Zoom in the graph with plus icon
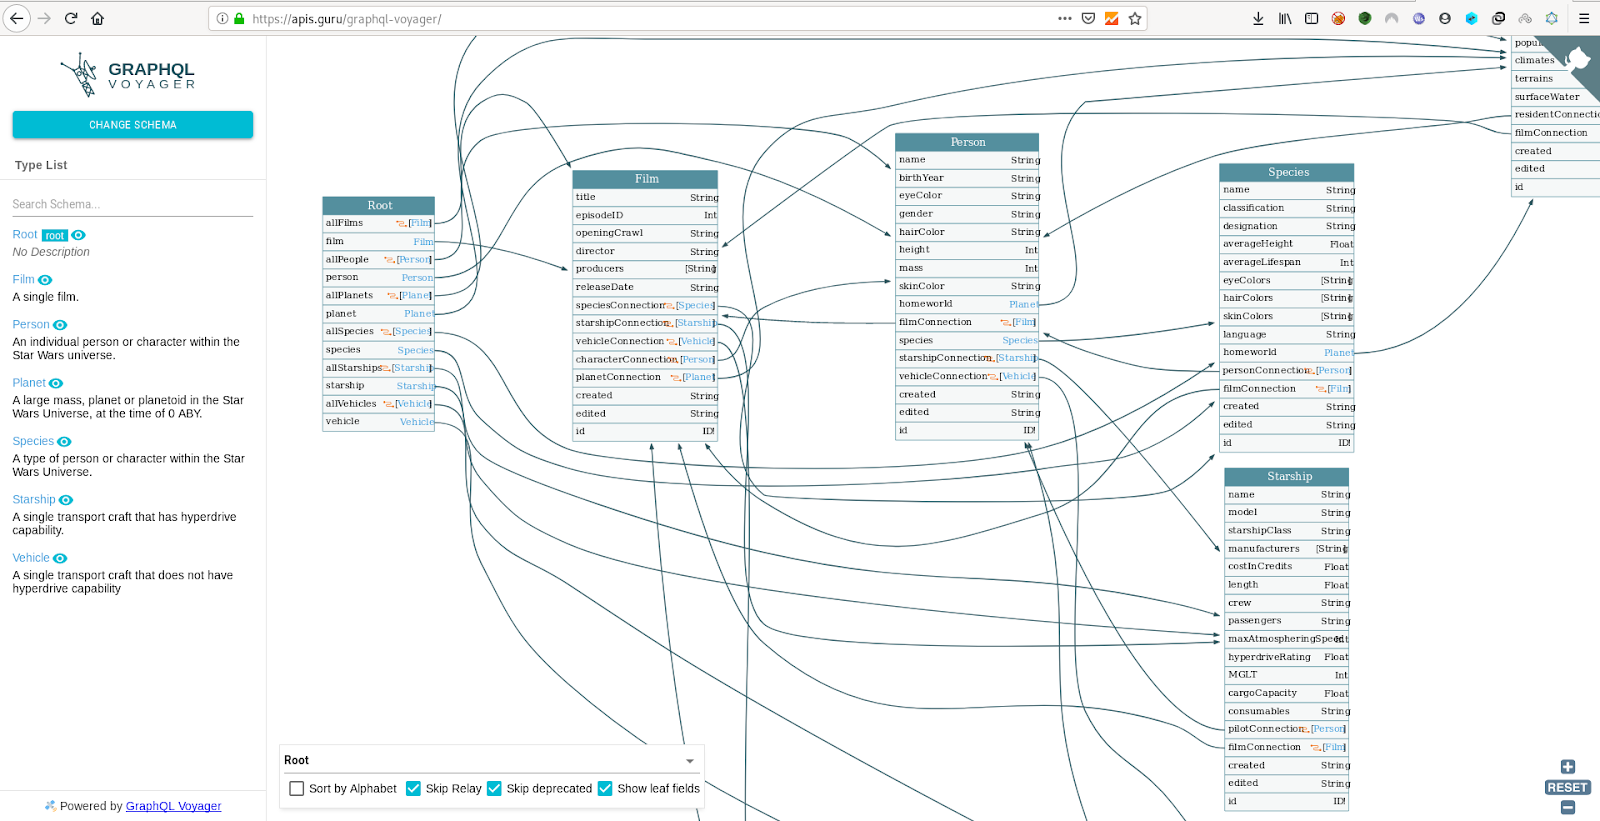The height and width of the screenshot is (821, 1600). pyautogui.click(x=1568, y=767)
